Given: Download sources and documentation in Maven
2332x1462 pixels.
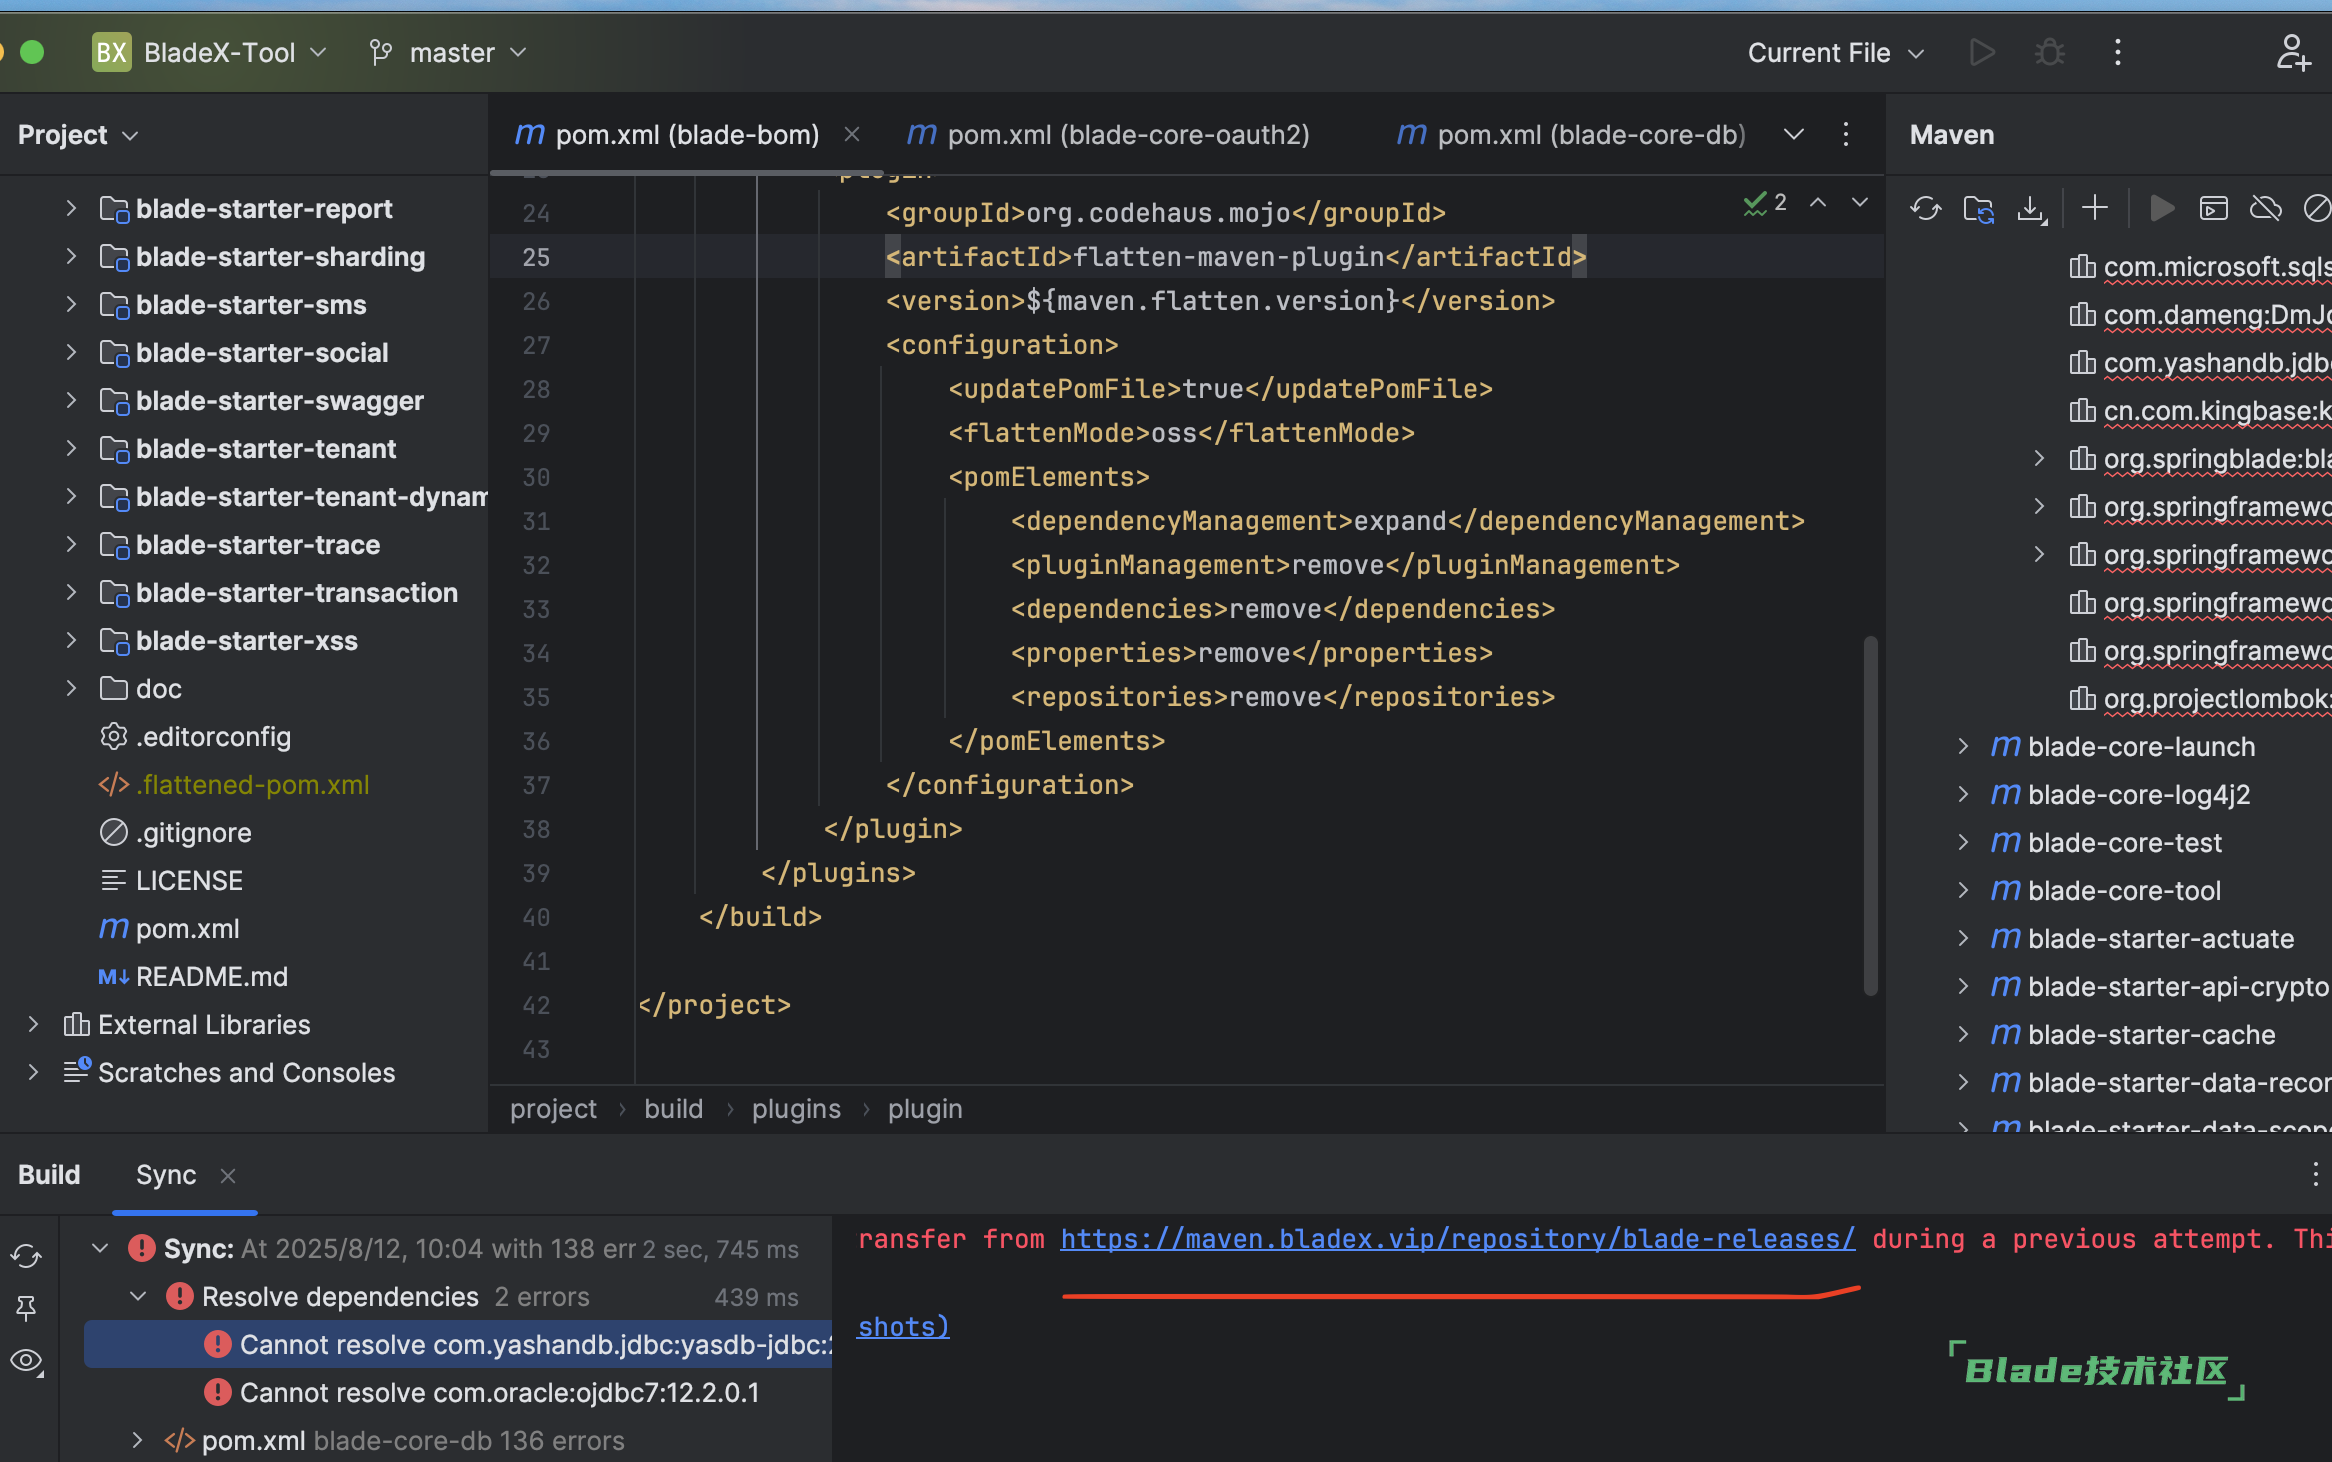Looking at the screenshot, I should click(x=2031, y=208).
